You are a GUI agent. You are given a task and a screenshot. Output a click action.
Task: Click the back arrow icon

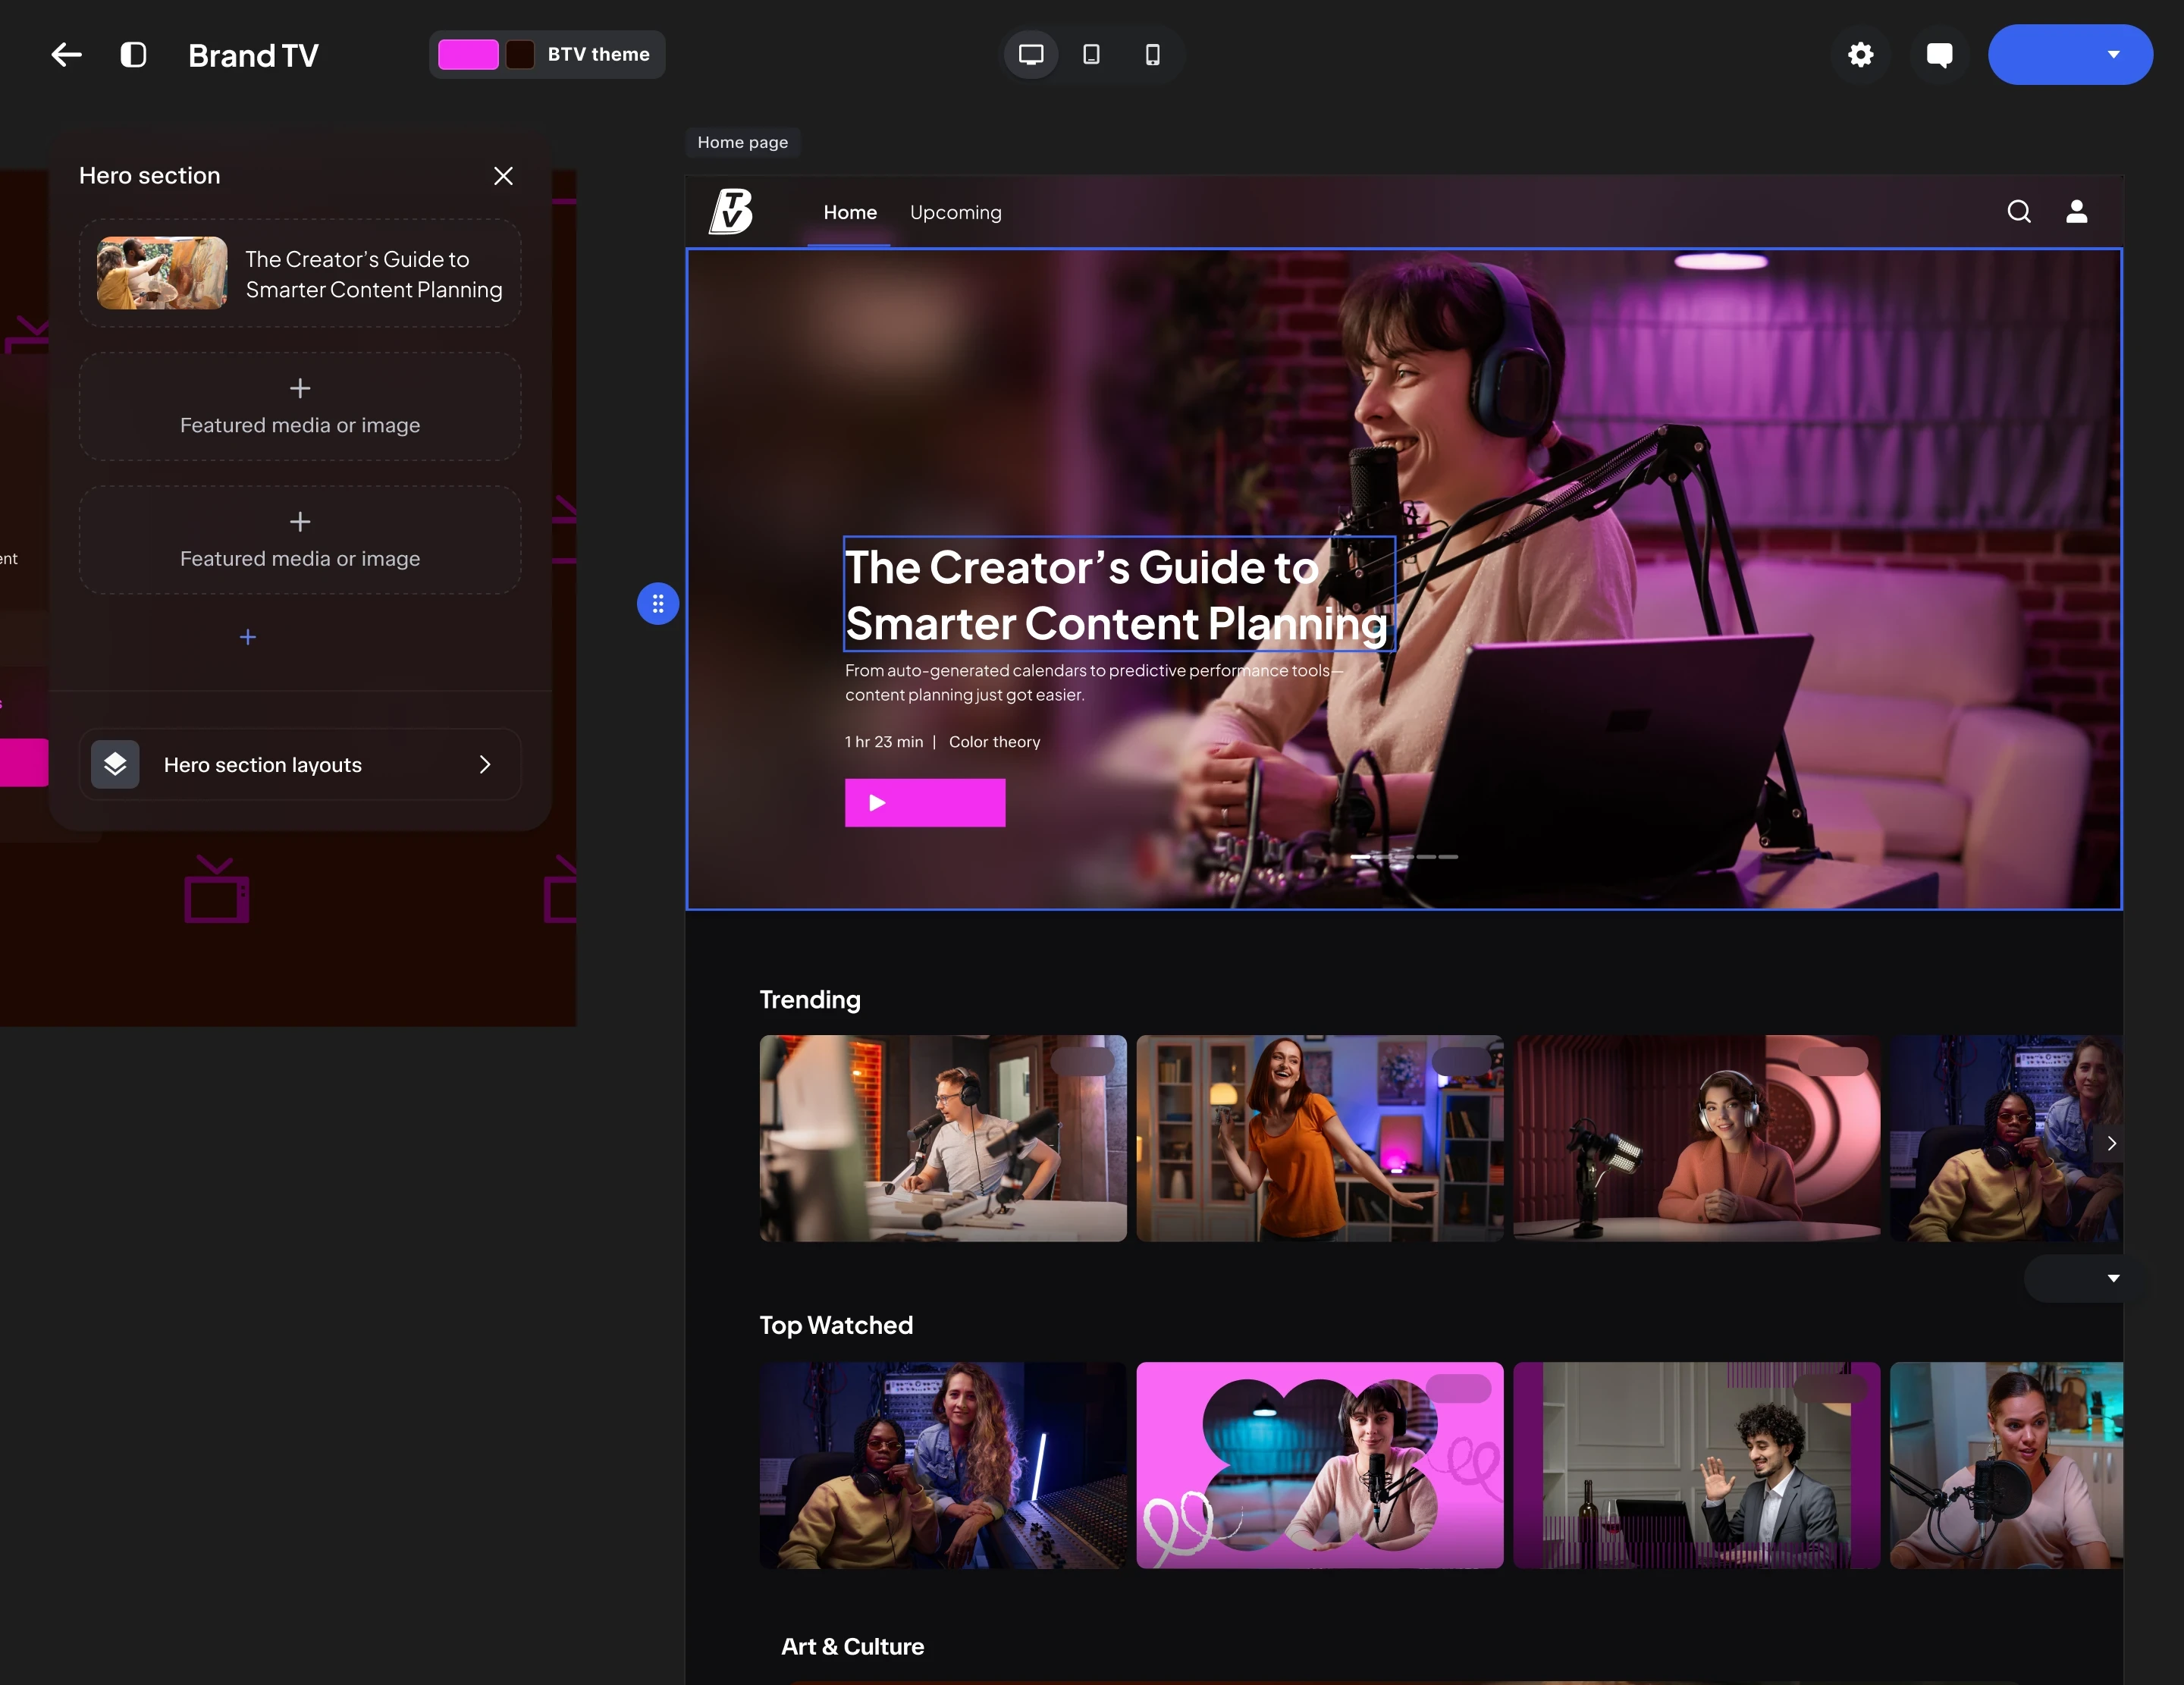click(66, 55)
